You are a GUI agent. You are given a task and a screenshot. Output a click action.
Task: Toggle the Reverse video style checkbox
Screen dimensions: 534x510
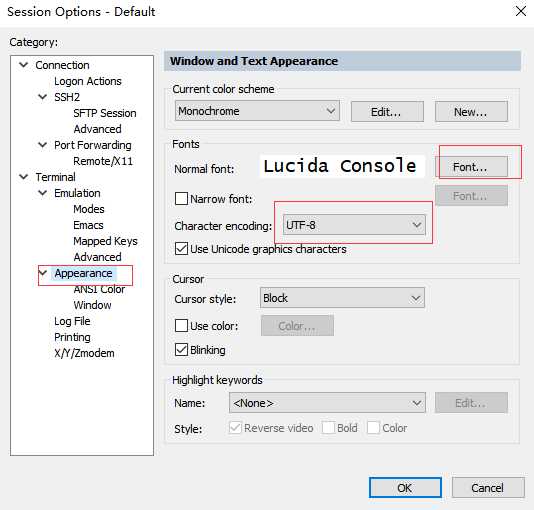[235, 428]
